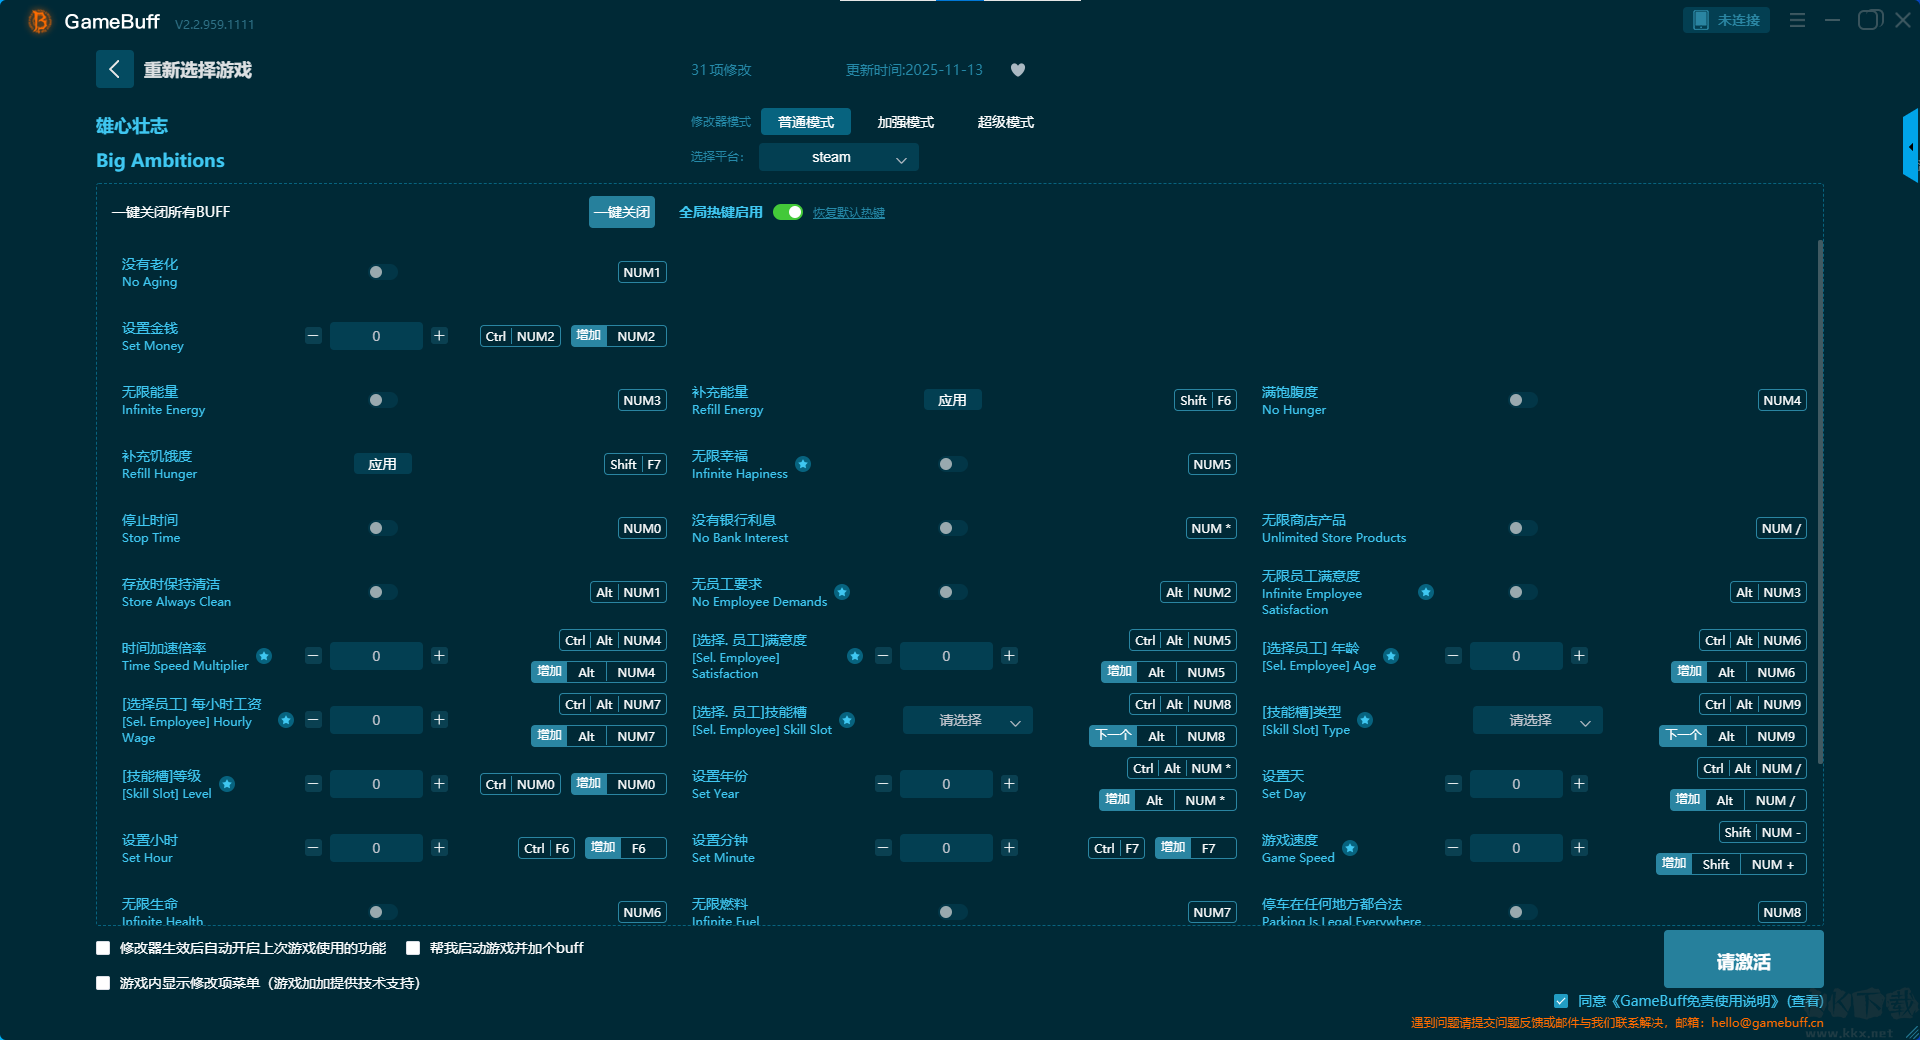Expand the [Sel. Employee] Skill Slot dropdown
The width and height of the screenshot is (1920, 1040).
pyautogui.click(x=967, y=720)
